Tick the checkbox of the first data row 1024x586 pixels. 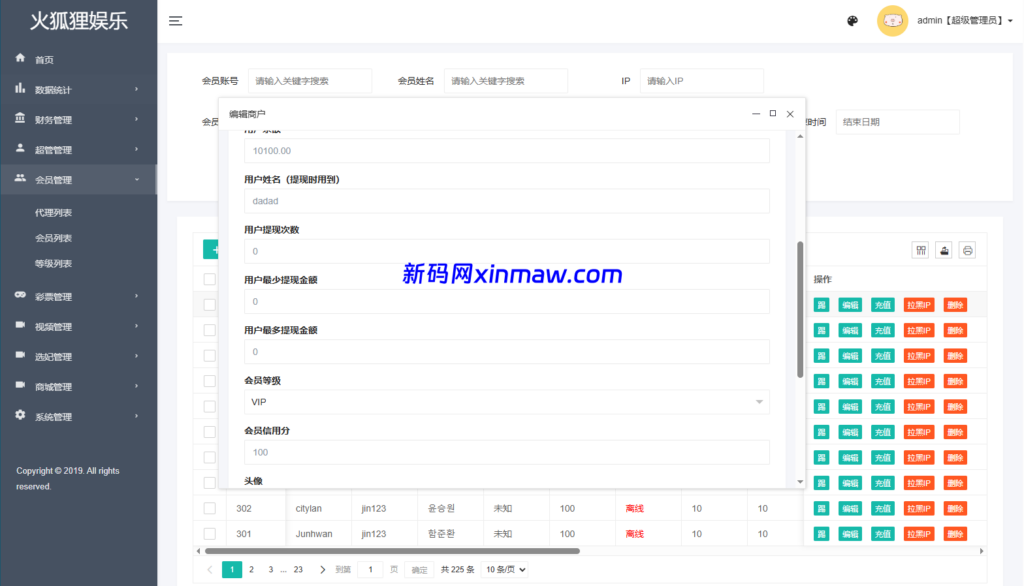coord(210,304)
